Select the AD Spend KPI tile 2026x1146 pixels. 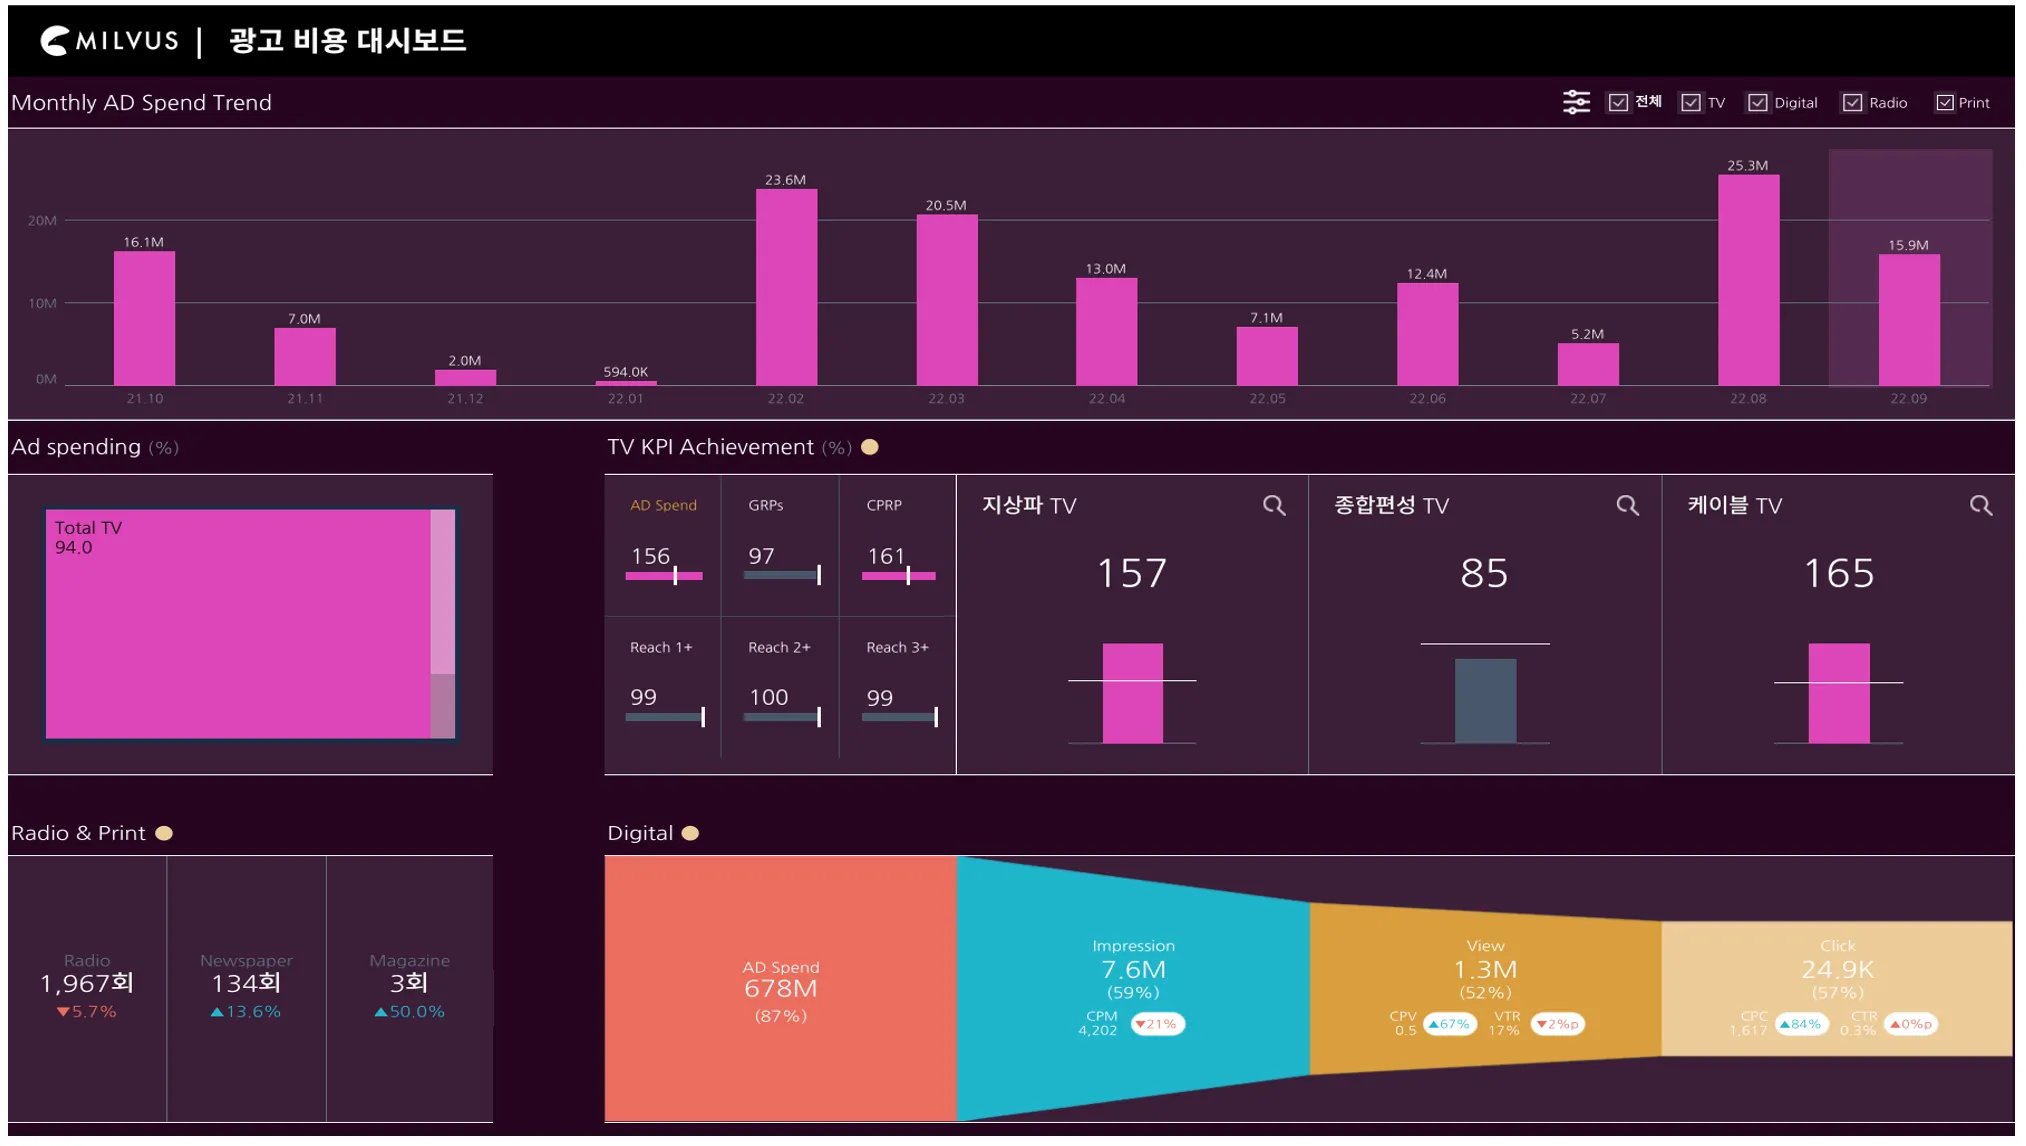(663, 546)
